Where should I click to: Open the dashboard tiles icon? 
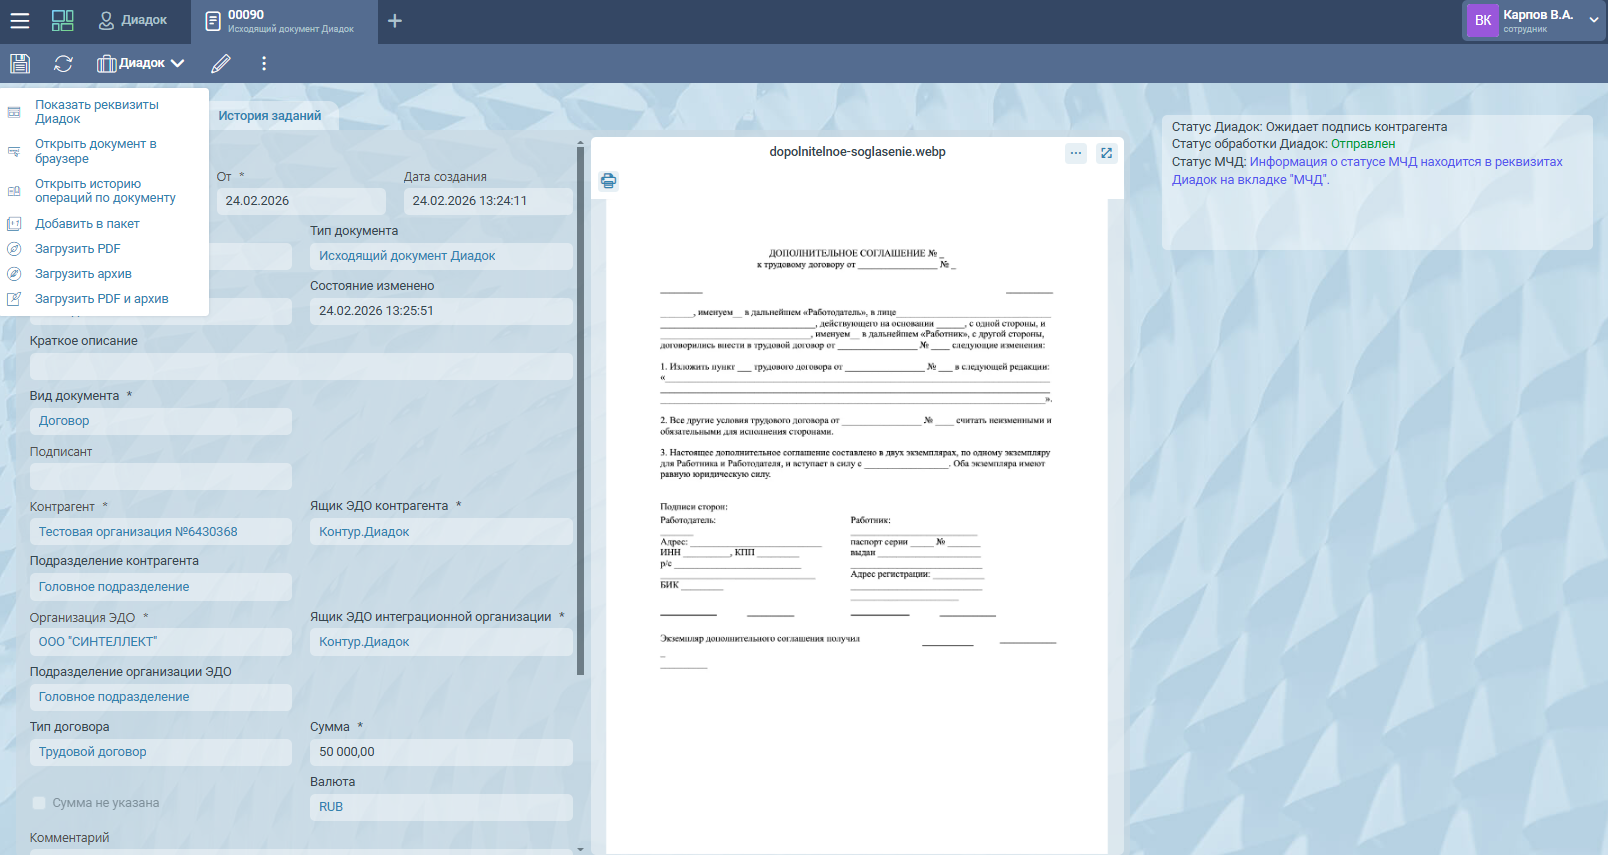pos(63,21)
